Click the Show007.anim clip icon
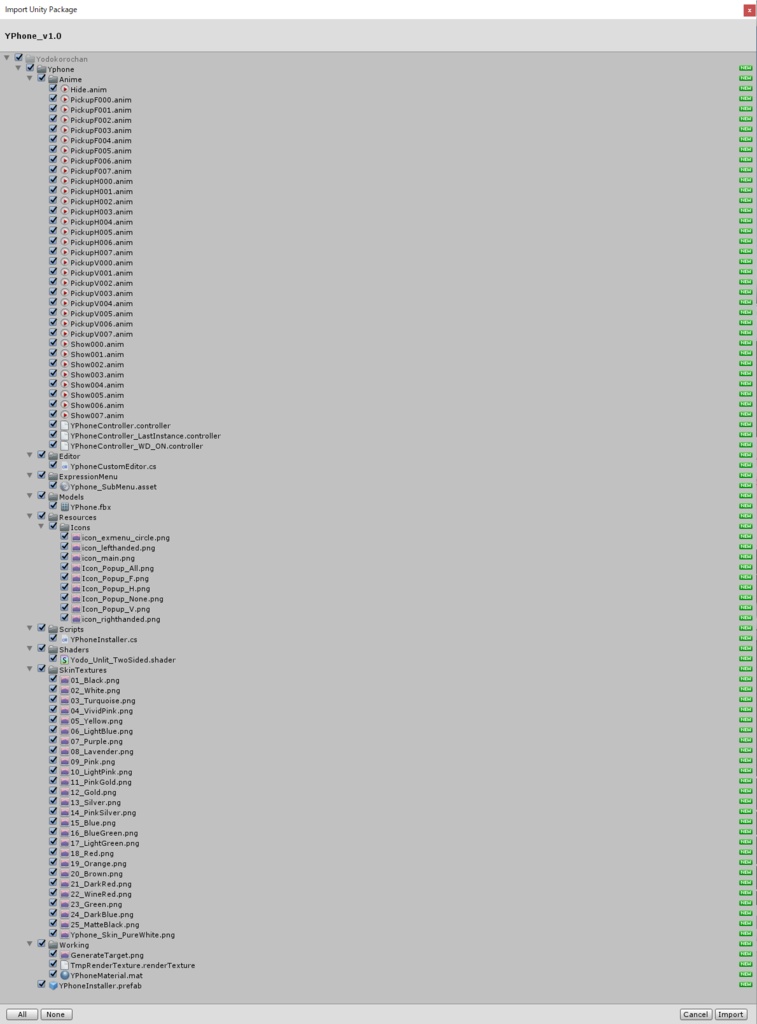757x1024 pixels. click(x=65, y=415)
